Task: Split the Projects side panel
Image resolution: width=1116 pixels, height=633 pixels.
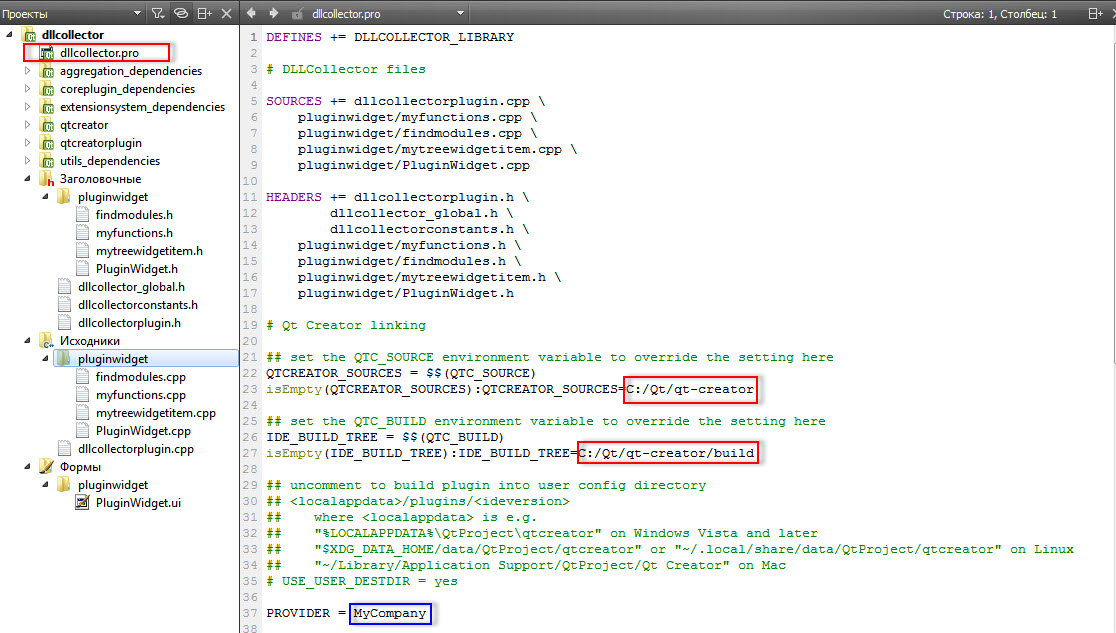Action: click(x=204, y=13)
